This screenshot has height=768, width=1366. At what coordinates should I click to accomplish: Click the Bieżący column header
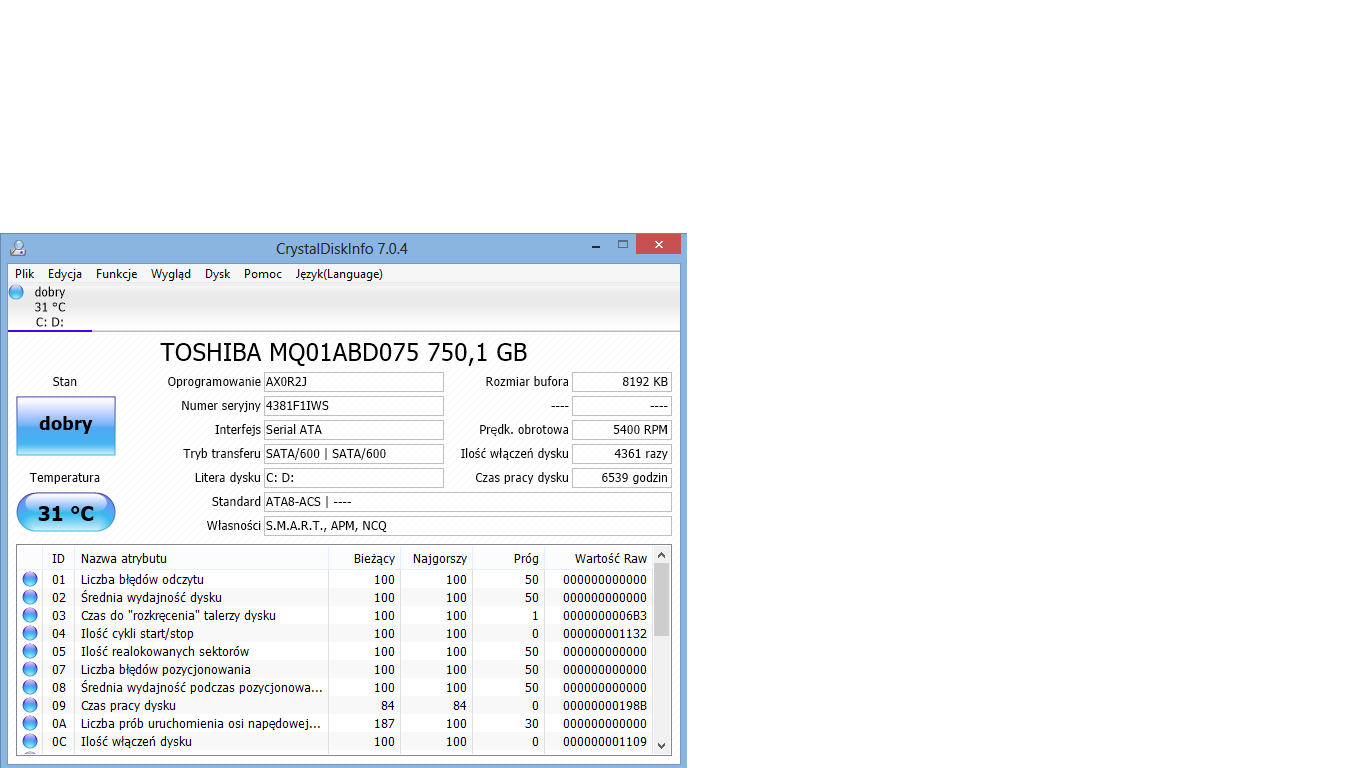point(365,558)
